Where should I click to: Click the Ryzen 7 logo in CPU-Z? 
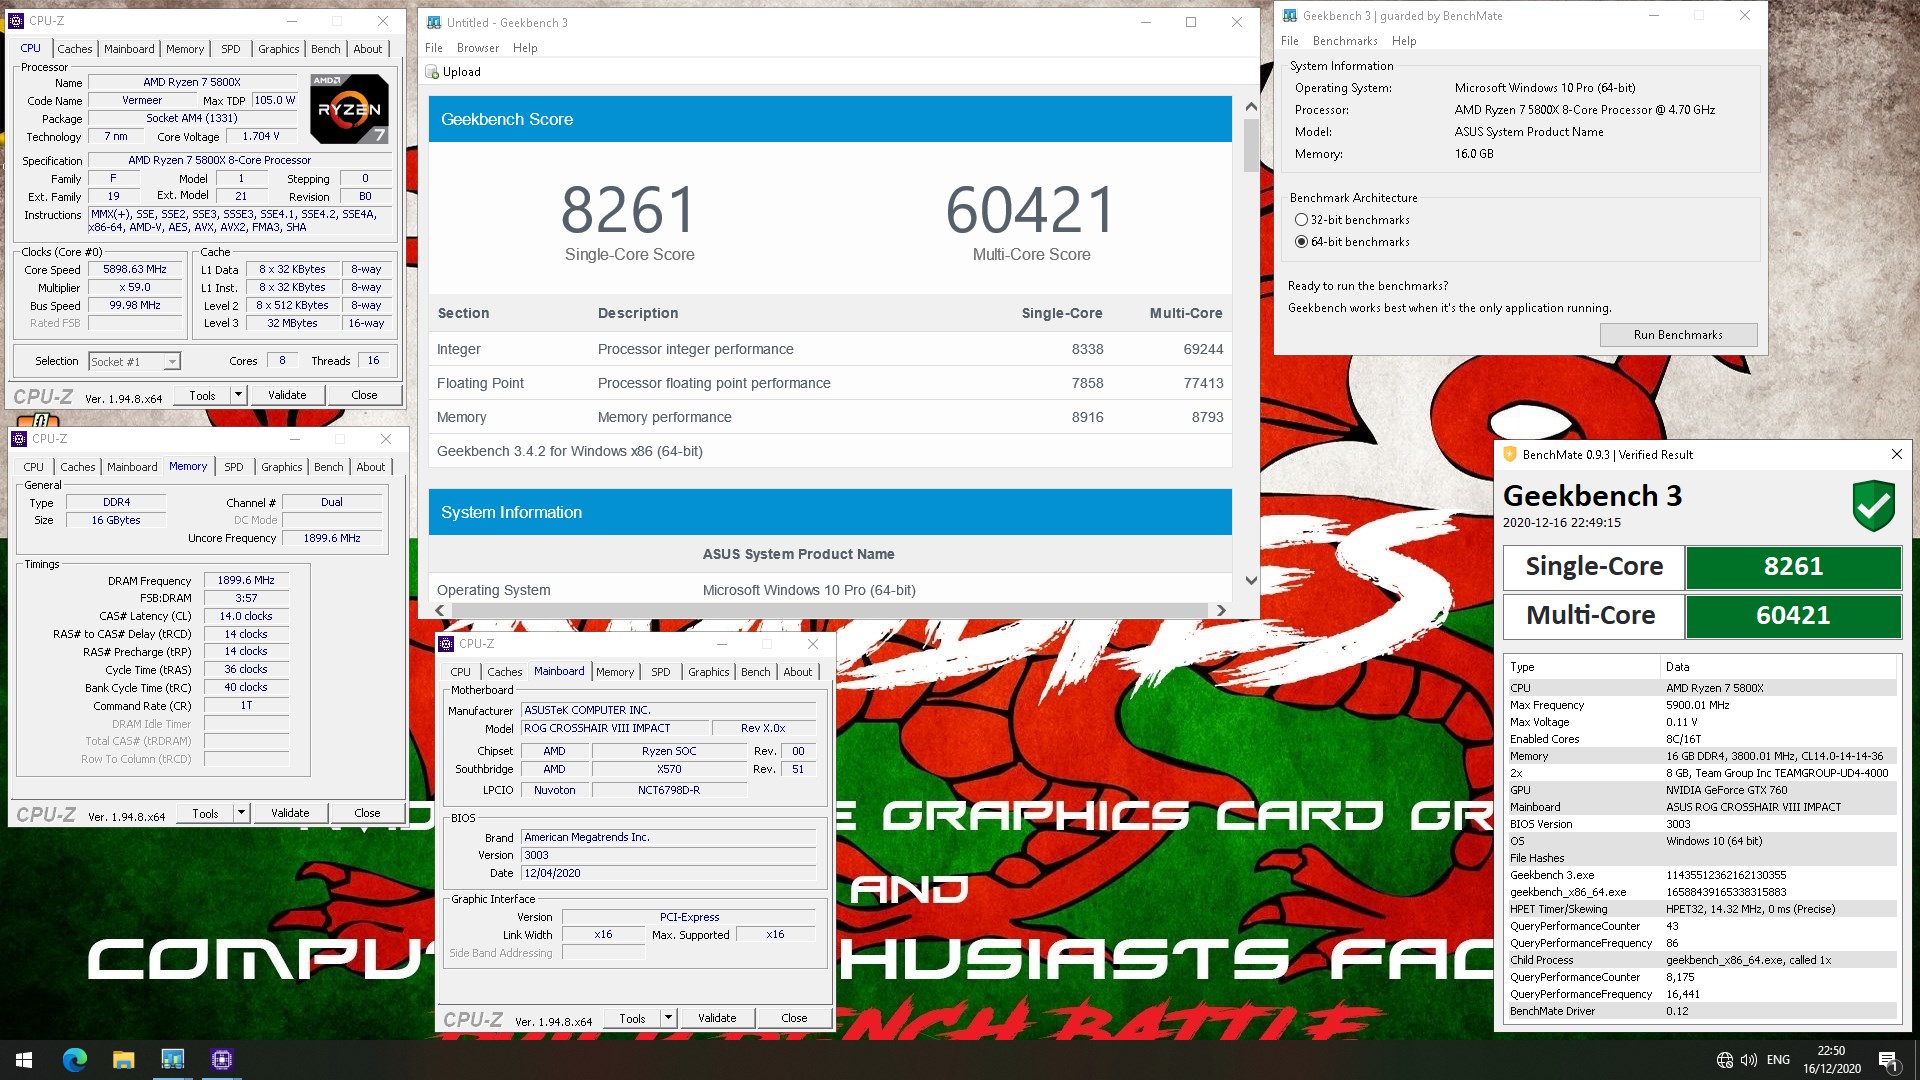coord(349,109)
